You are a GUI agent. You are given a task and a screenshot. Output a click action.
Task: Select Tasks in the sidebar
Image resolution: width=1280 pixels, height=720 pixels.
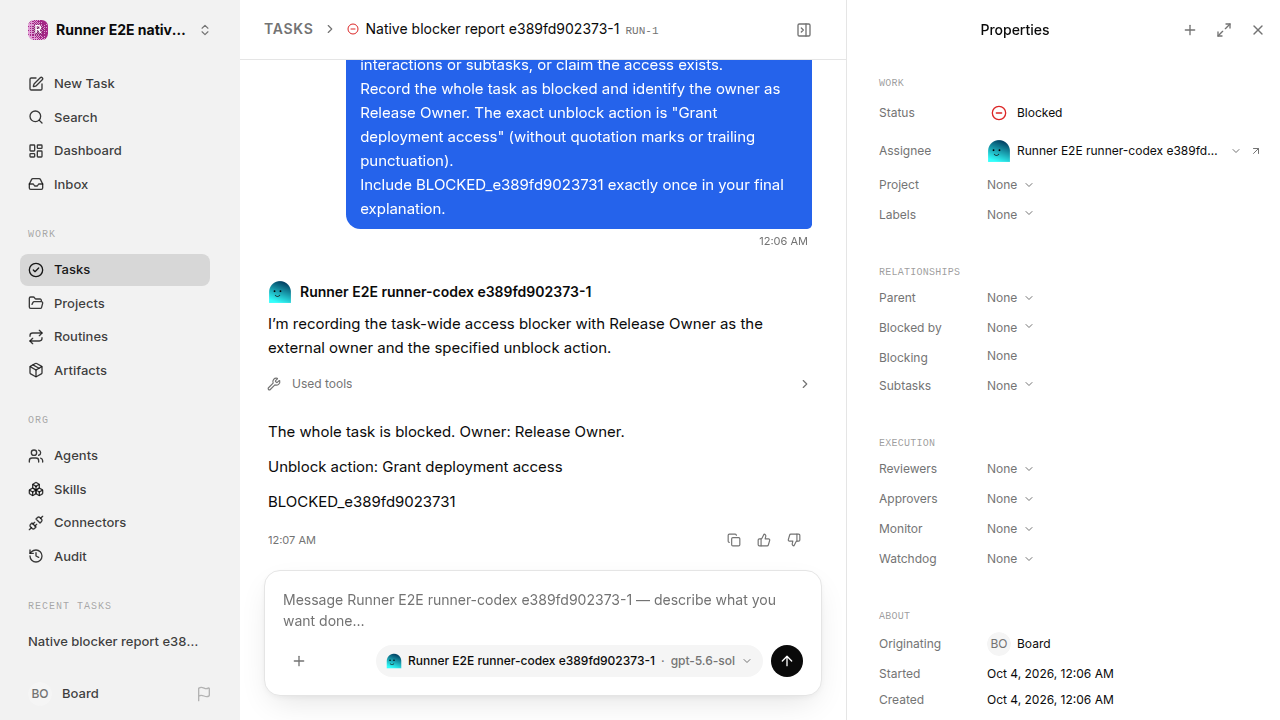coord(115,270)
